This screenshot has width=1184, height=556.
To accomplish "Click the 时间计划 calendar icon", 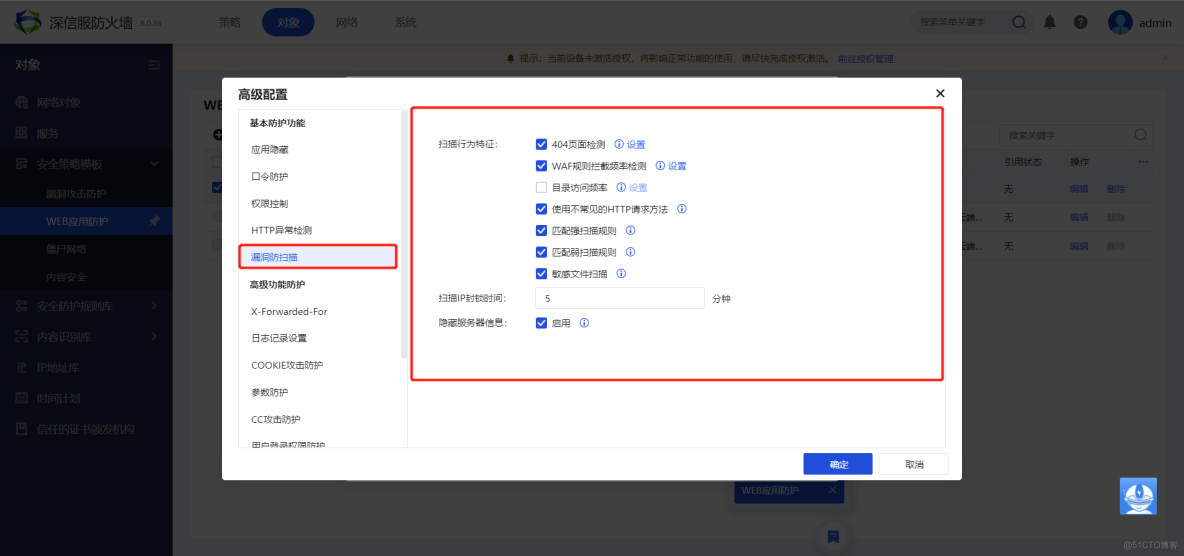I will click(x=22, y=398).
